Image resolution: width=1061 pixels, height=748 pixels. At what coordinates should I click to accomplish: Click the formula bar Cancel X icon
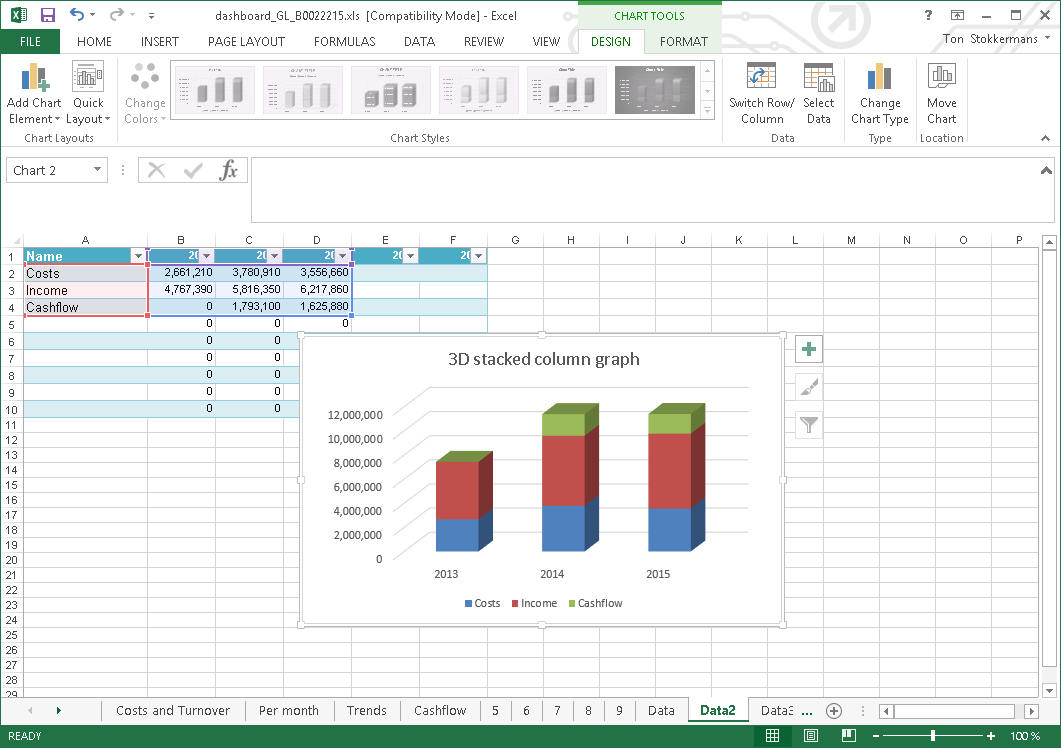click(x=156, y=170)
